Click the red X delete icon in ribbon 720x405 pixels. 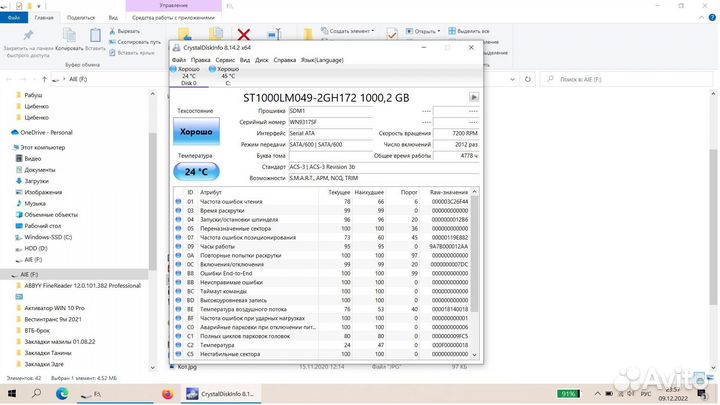(244, 34)
